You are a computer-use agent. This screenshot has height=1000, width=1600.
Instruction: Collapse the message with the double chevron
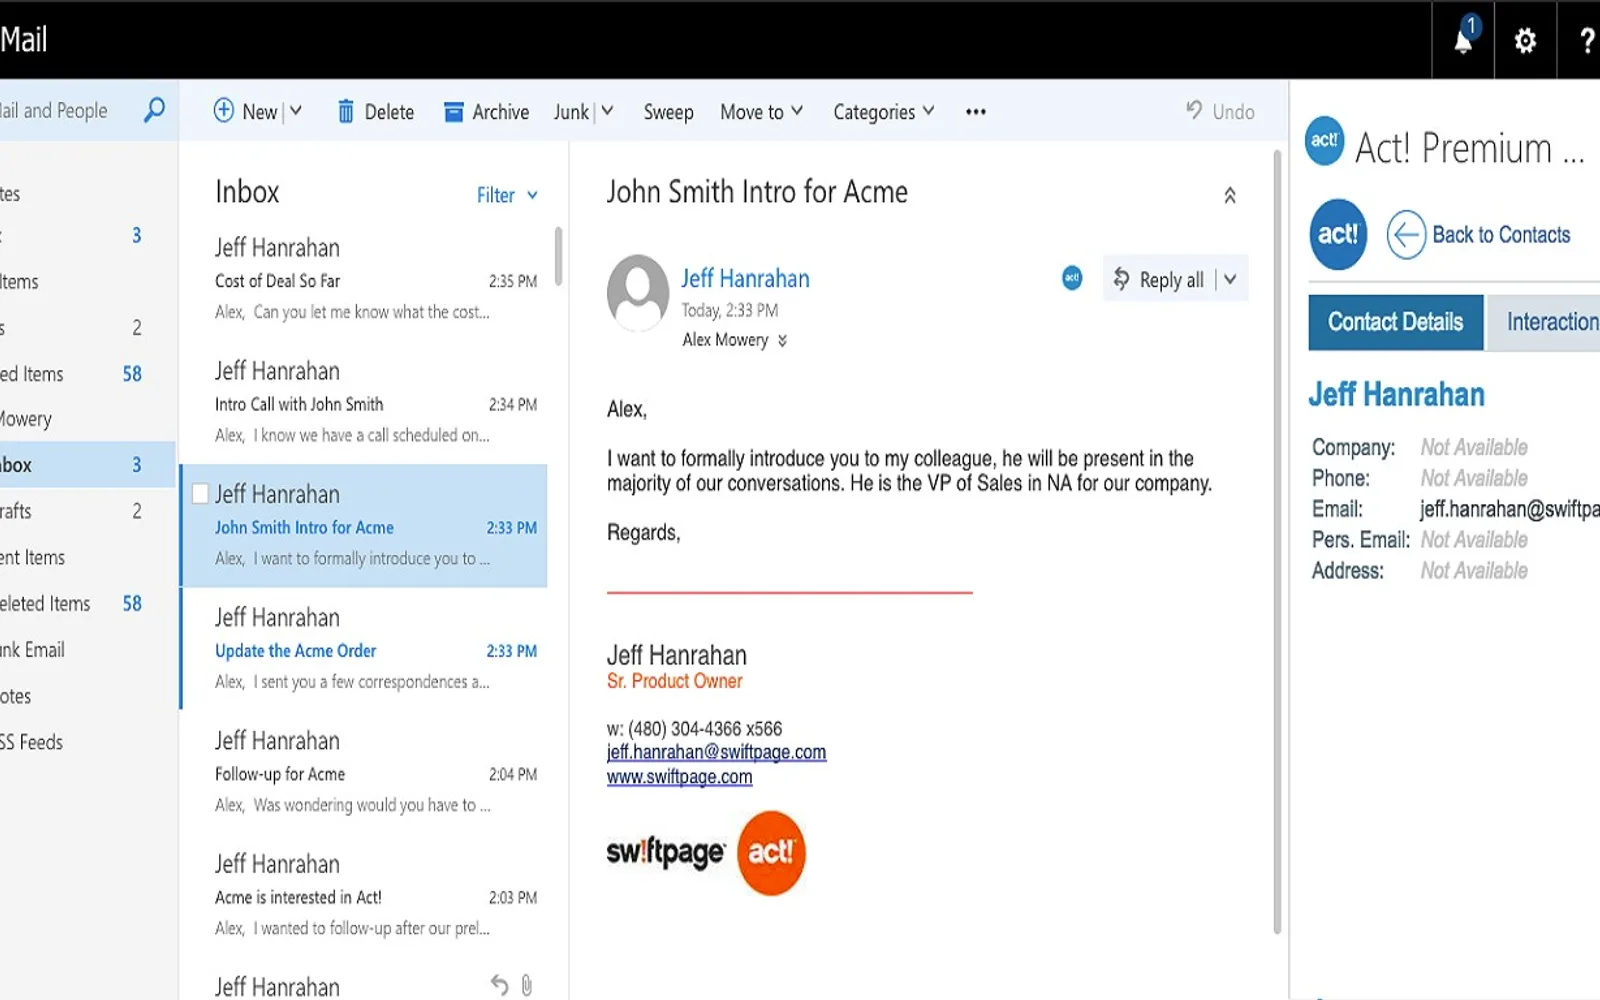[1230, 195]
